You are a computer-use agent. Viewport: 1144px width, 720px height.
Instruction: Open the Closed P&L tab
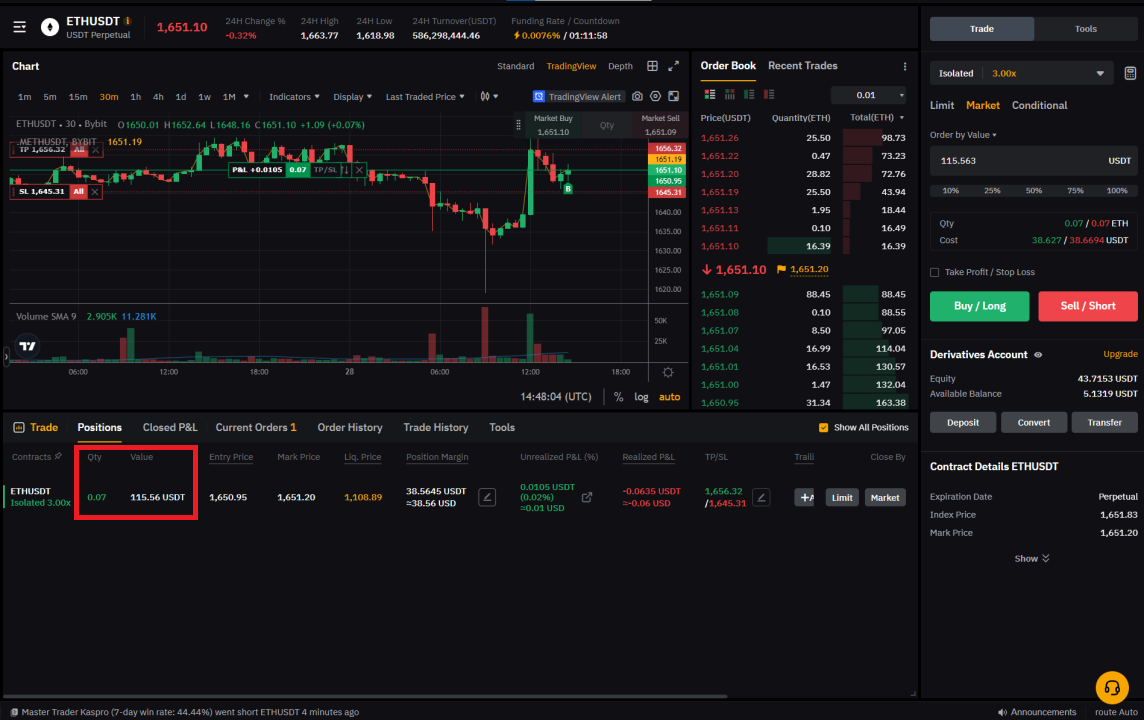(170, 427)
